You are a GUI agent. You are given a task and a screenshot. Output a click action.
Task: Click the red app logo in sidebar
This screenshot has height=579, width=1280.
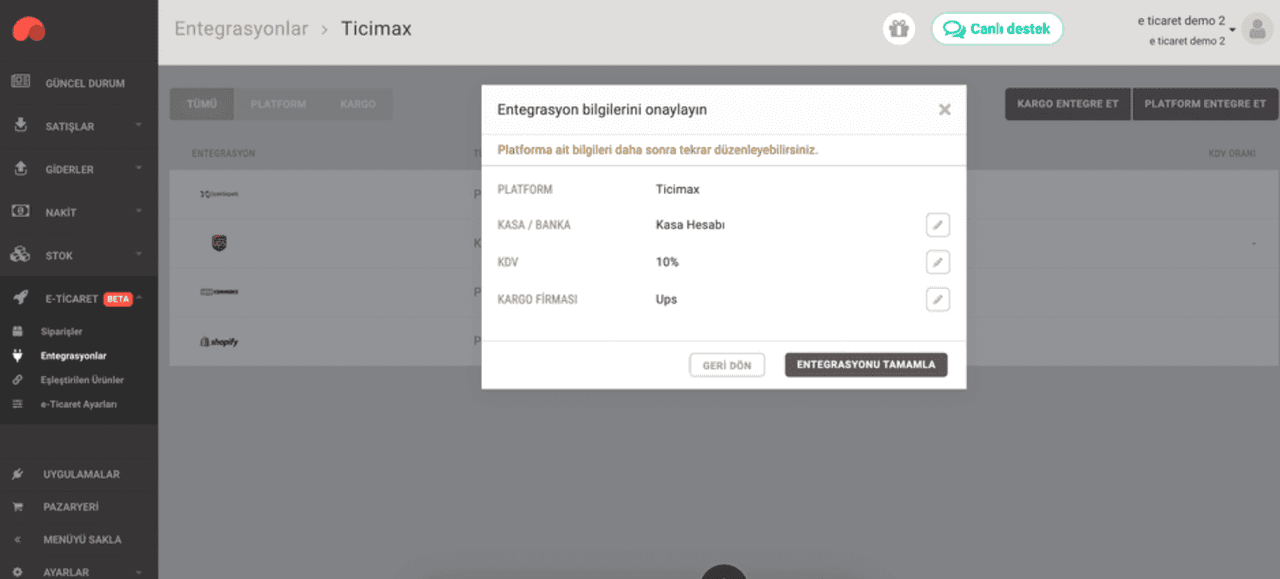(29, 31)
